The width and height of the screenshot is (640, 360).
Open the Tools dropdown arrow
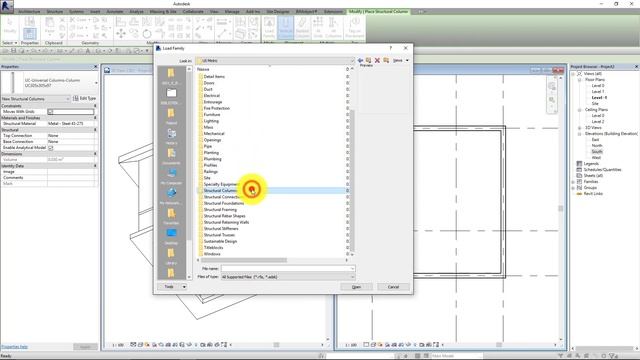184,287
